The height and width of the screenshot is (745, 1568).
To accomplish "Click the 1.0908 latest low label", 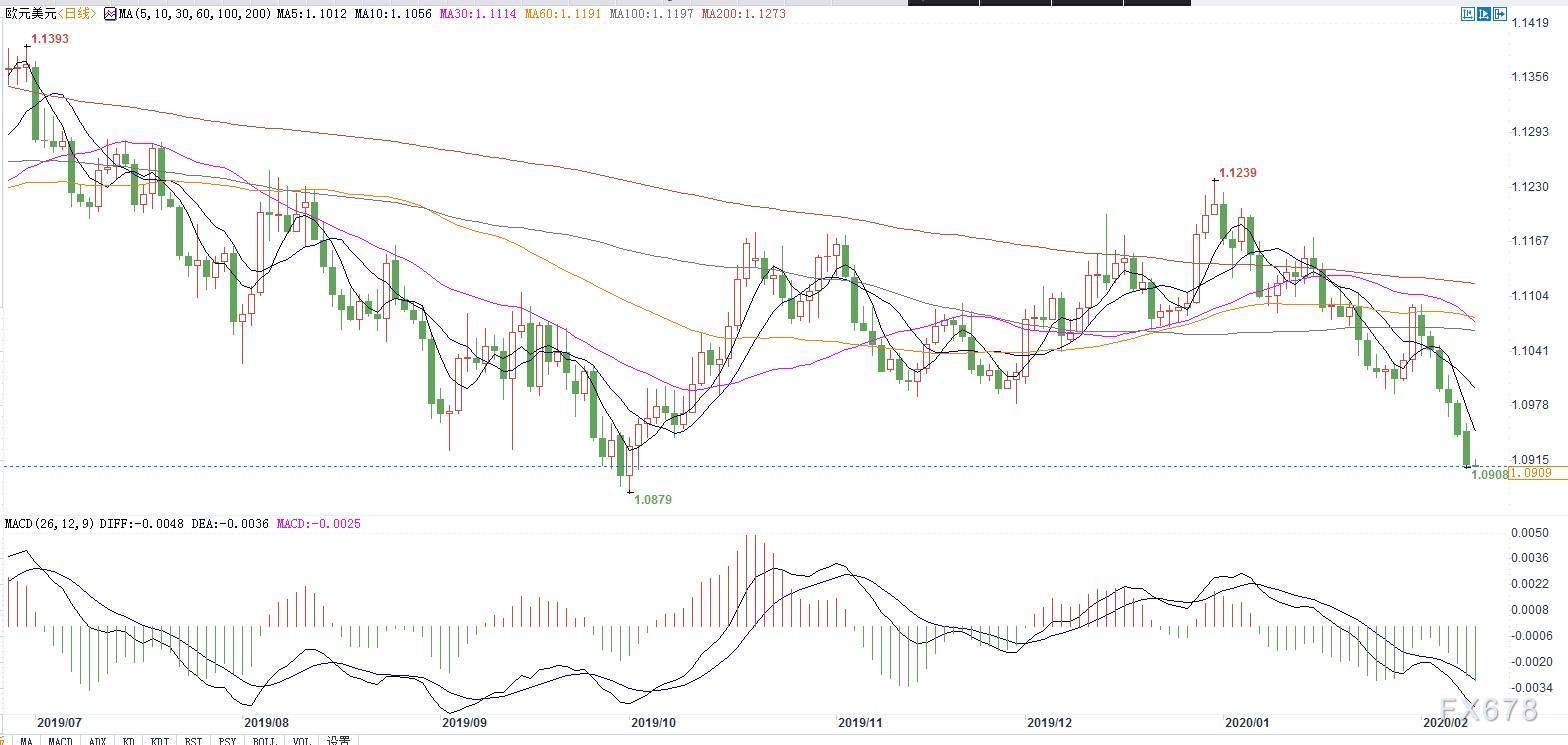I will tap(1489, 475).
